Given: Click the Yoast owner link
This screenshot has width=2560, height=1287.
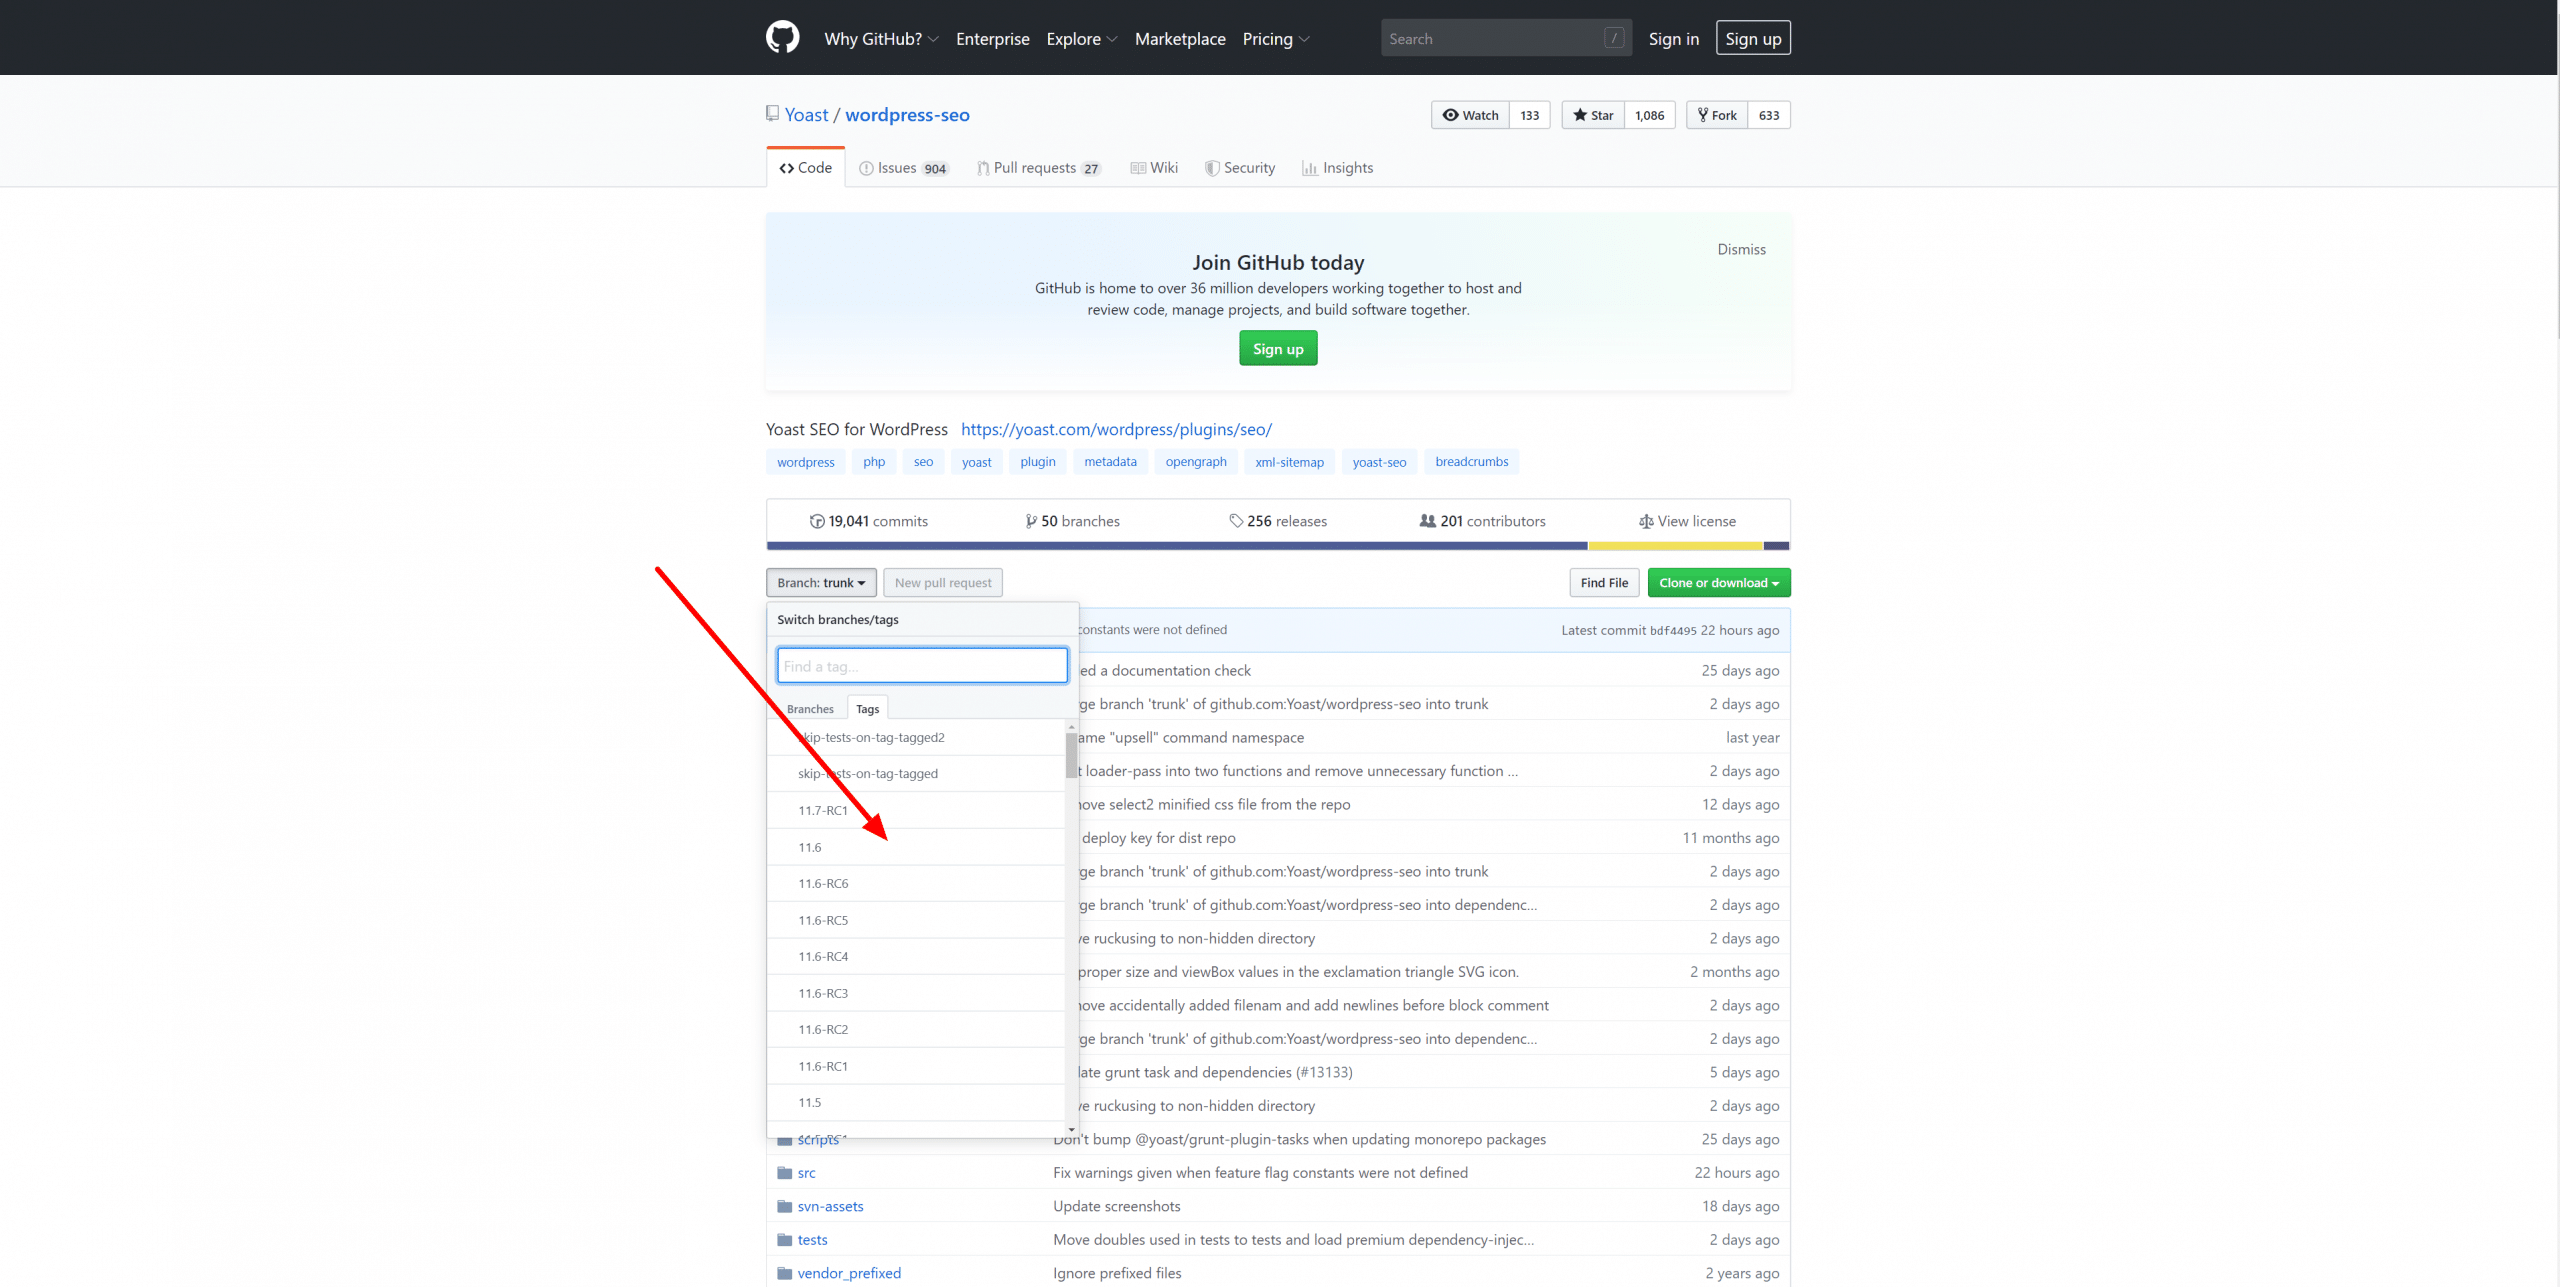Looking at the screenshot, I should coord(806,115).
